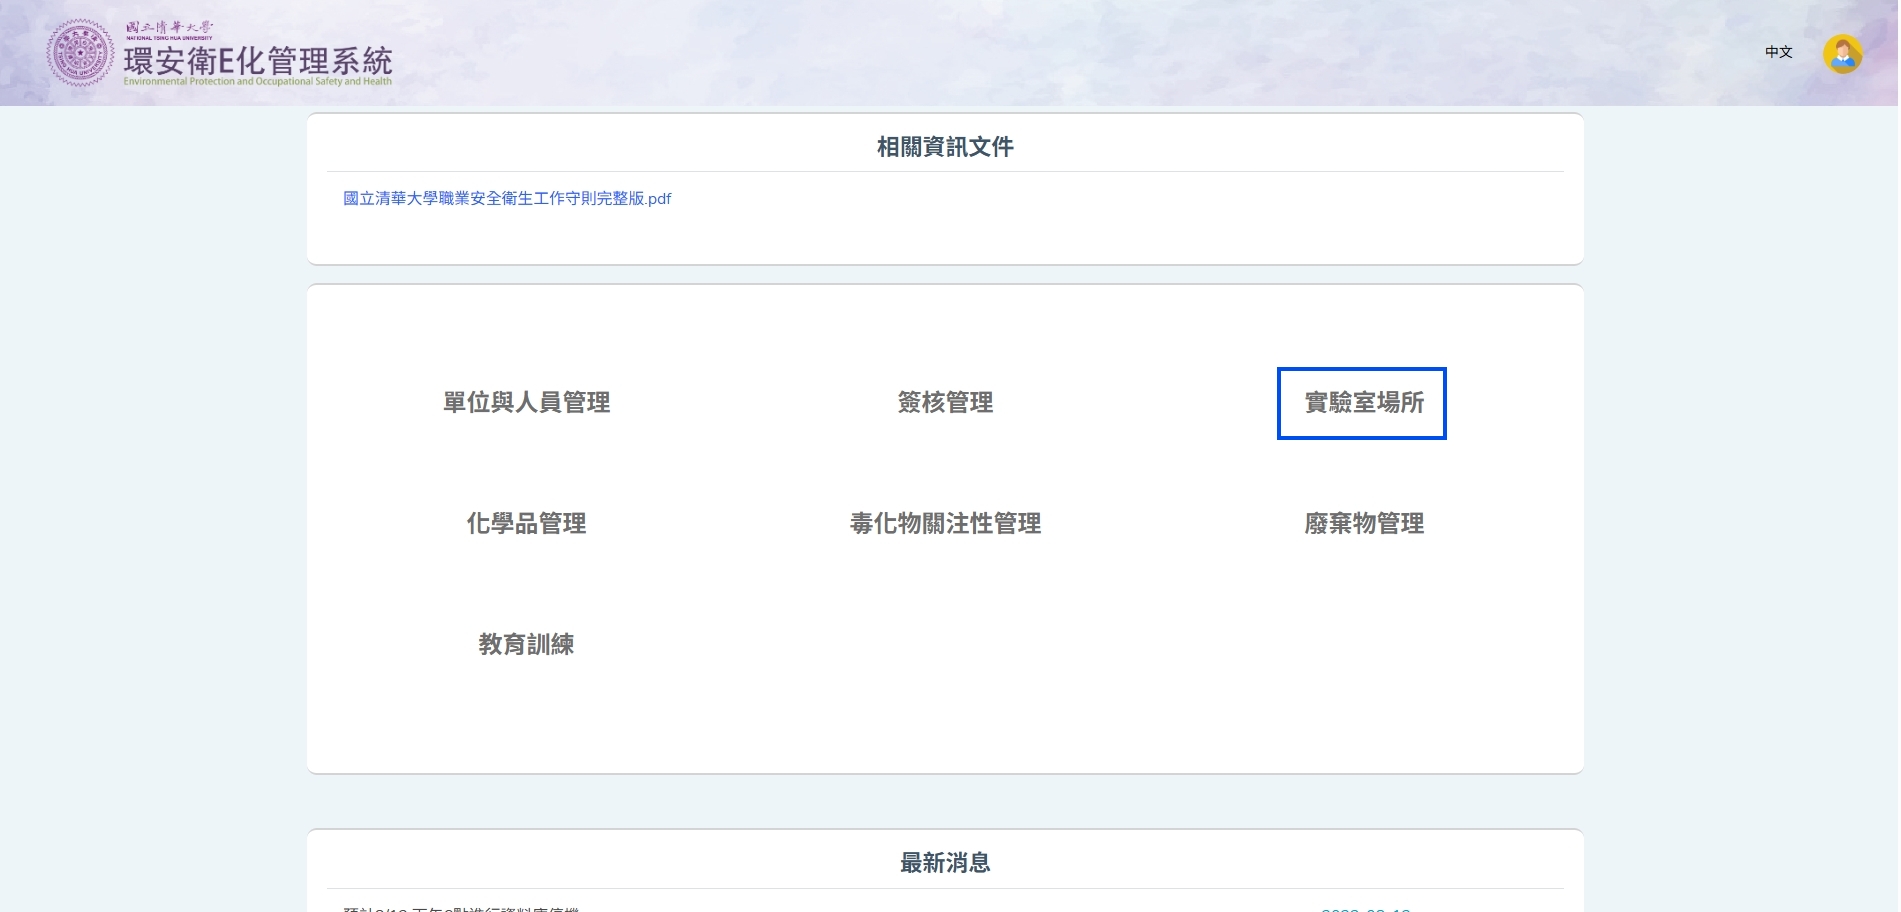Open 教育訓練 section
Screen dimensions: 1901x912
pos(527,645)
